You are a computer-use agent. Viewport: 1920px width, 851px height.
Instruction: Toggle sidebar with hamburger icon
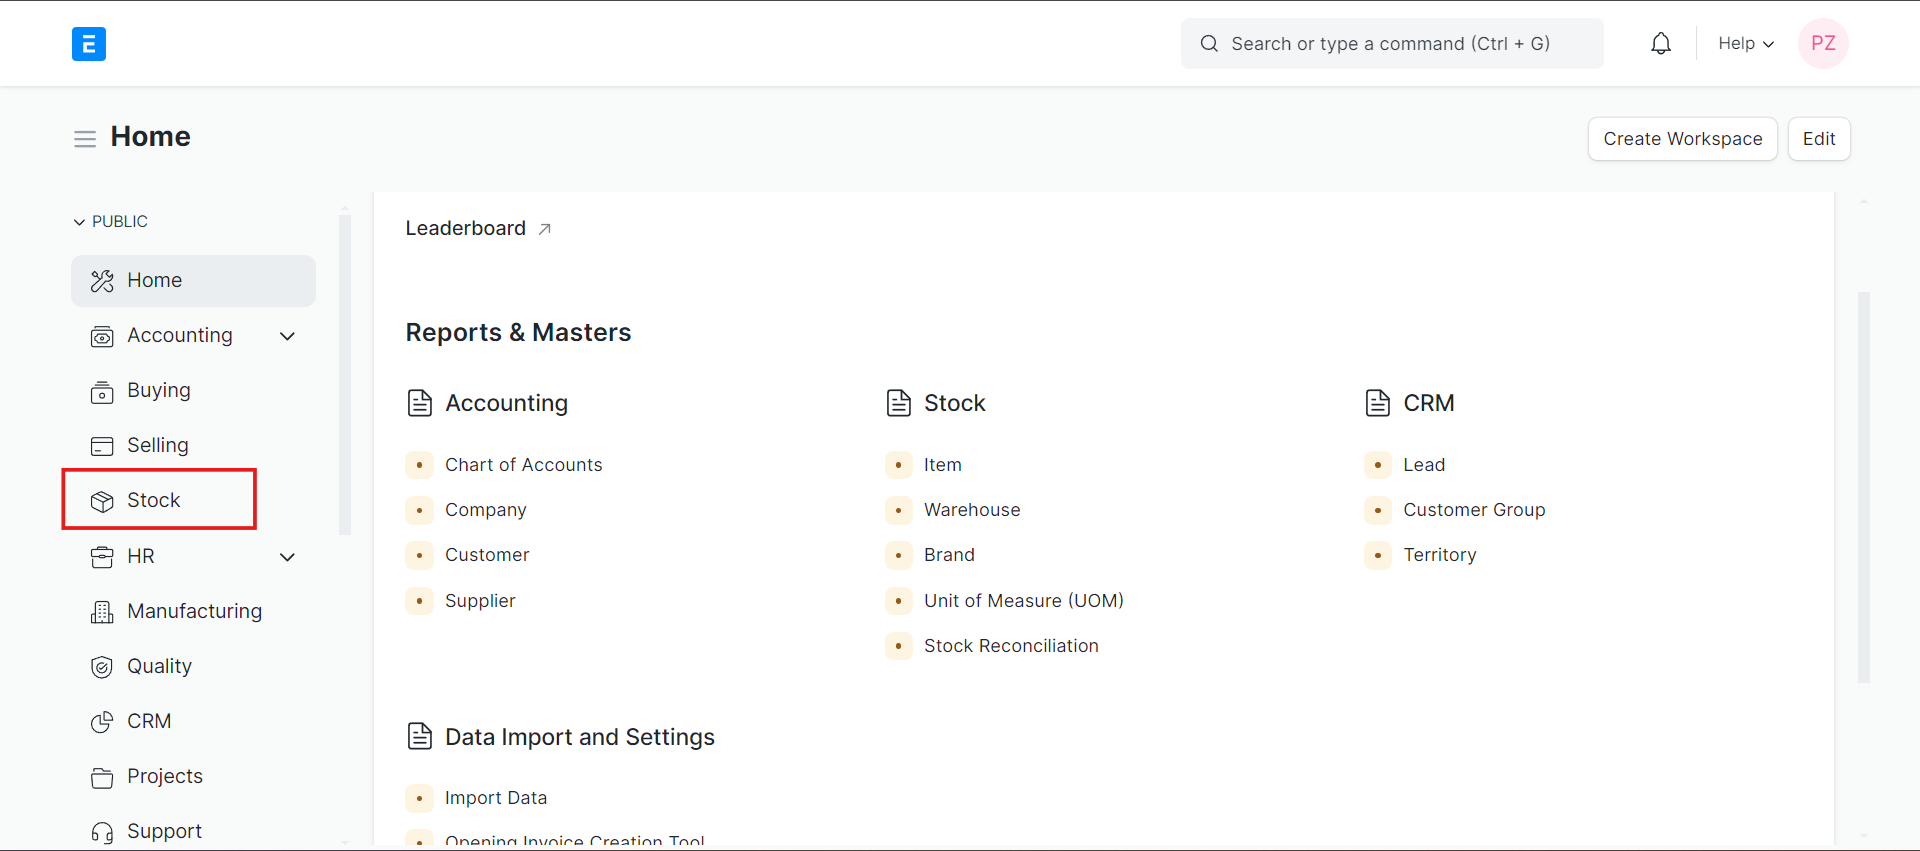pyautogui.click(x=85, y=139)
